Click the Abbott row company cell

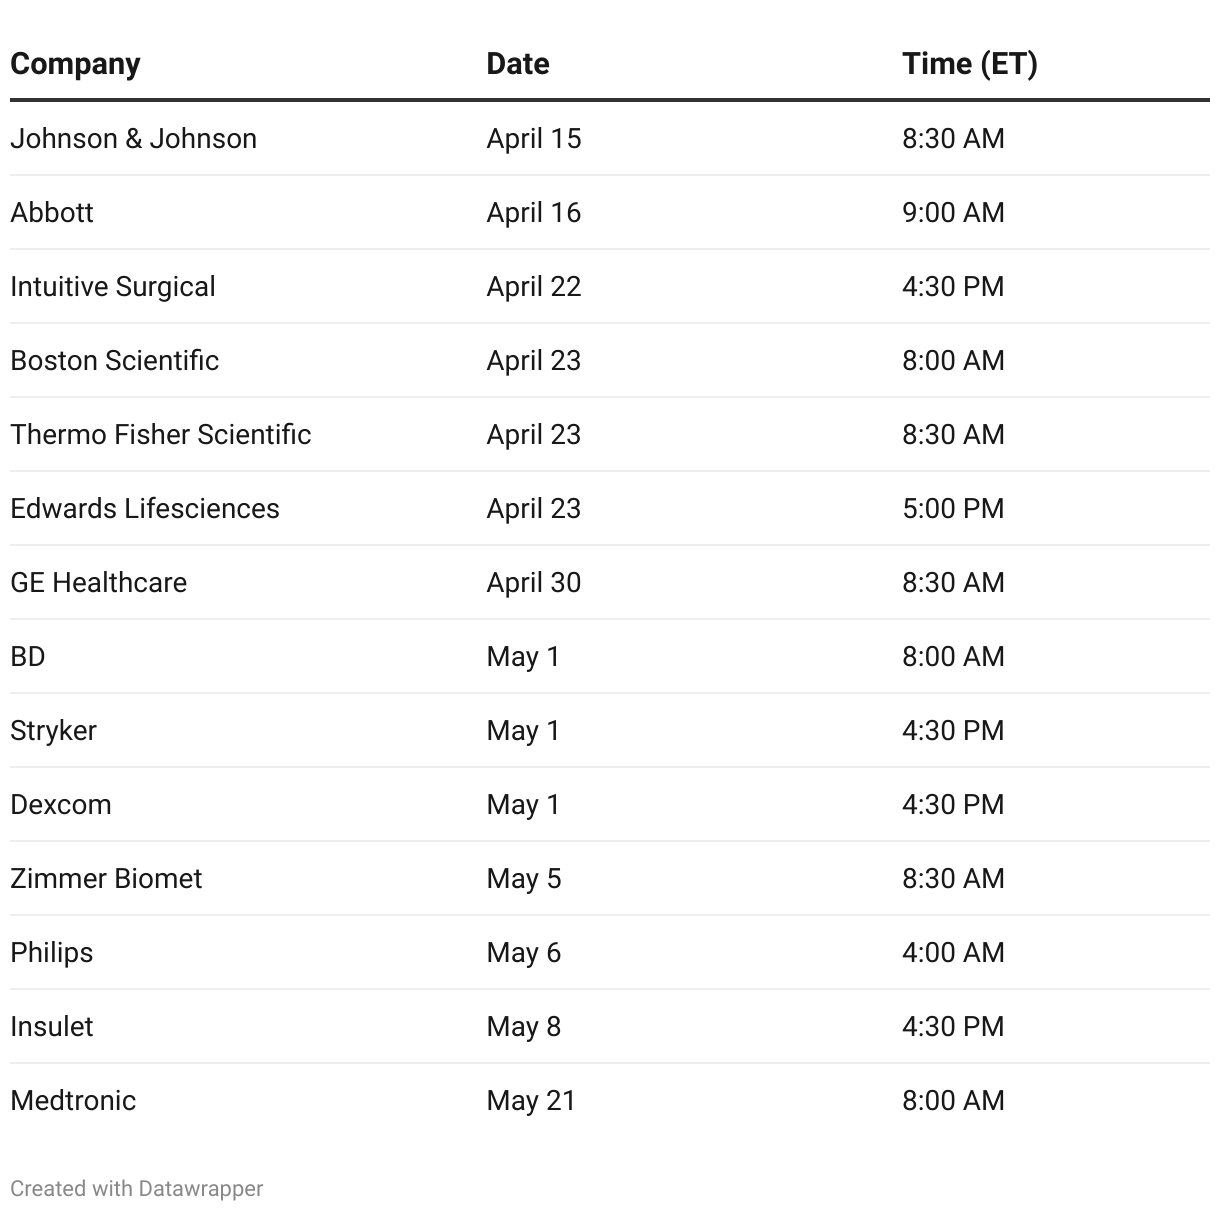52,212
